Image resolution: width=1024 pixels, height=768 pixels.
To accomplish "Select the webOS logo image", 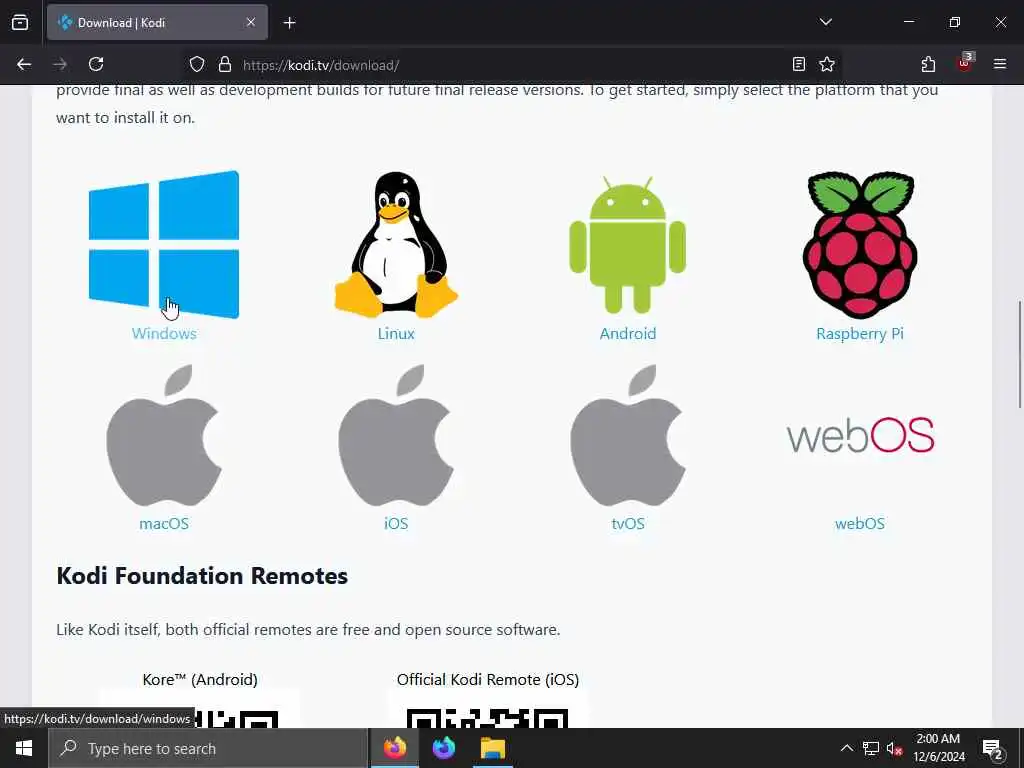I will (860, 436).
